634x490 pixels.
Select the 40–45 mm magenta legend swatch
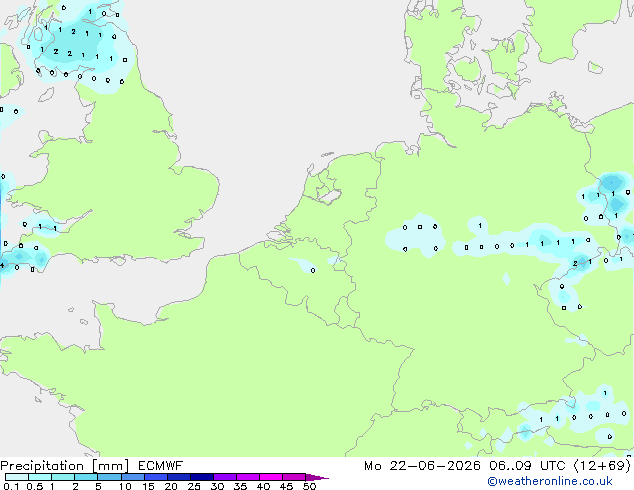click(x=271, y=477)
